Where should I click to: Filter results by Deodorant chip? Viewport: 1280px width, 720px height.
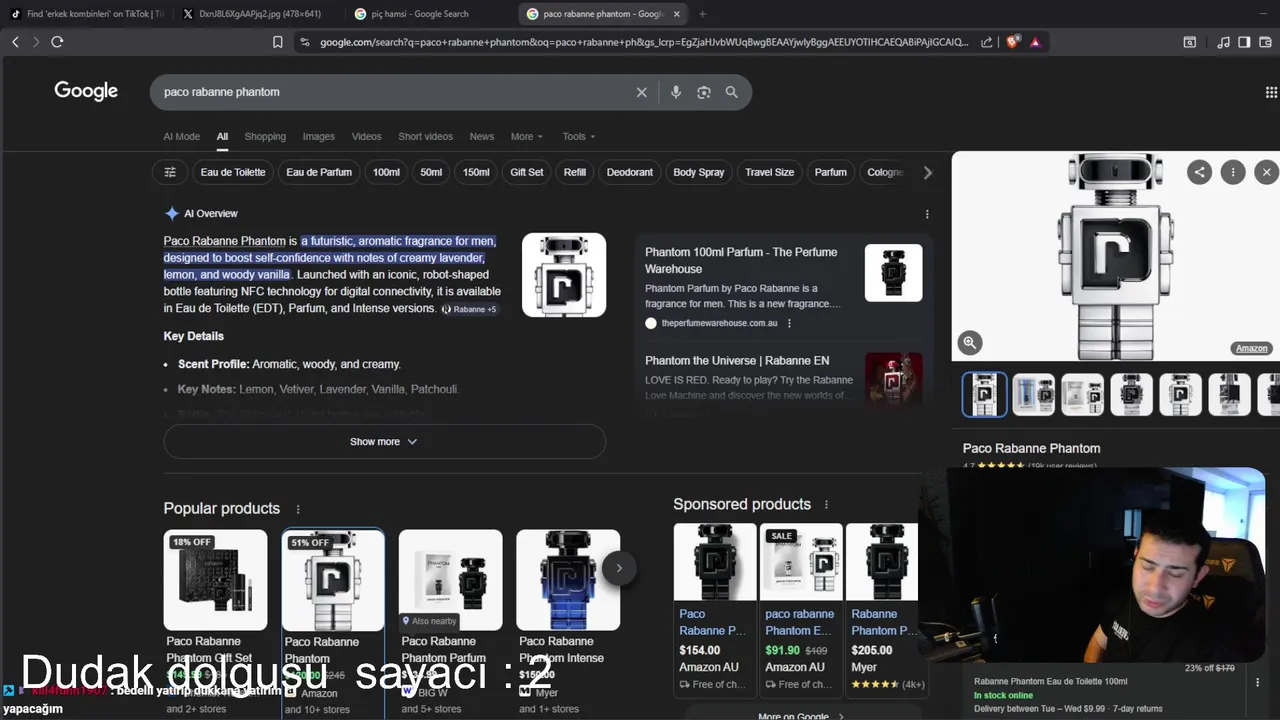coord(630,172)
